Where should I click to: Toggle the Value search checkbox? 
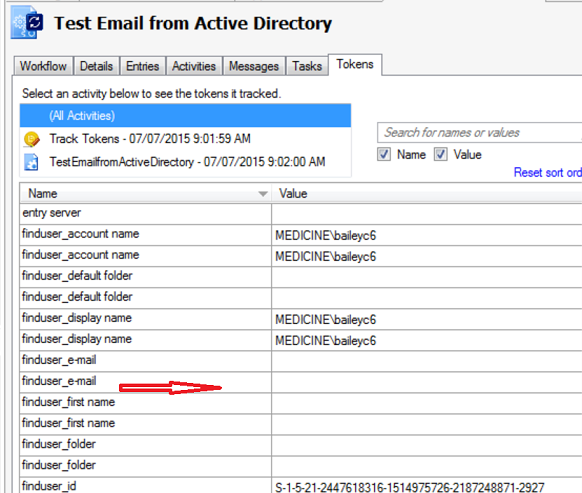(x=441, y=154)
